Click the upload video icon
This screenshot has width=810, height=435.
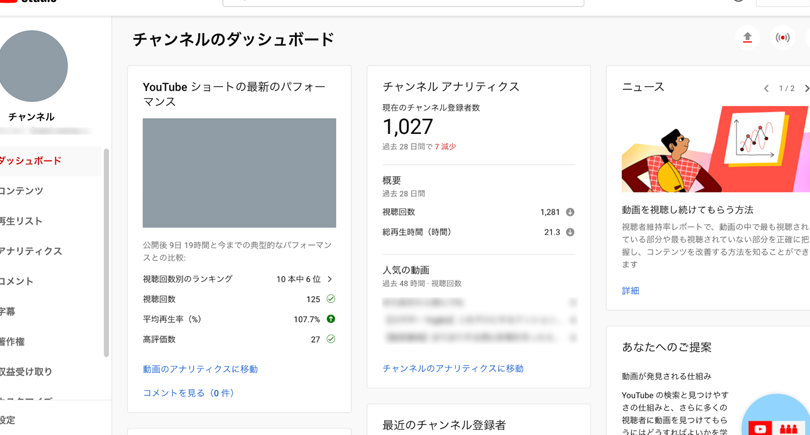click(747, 38)
